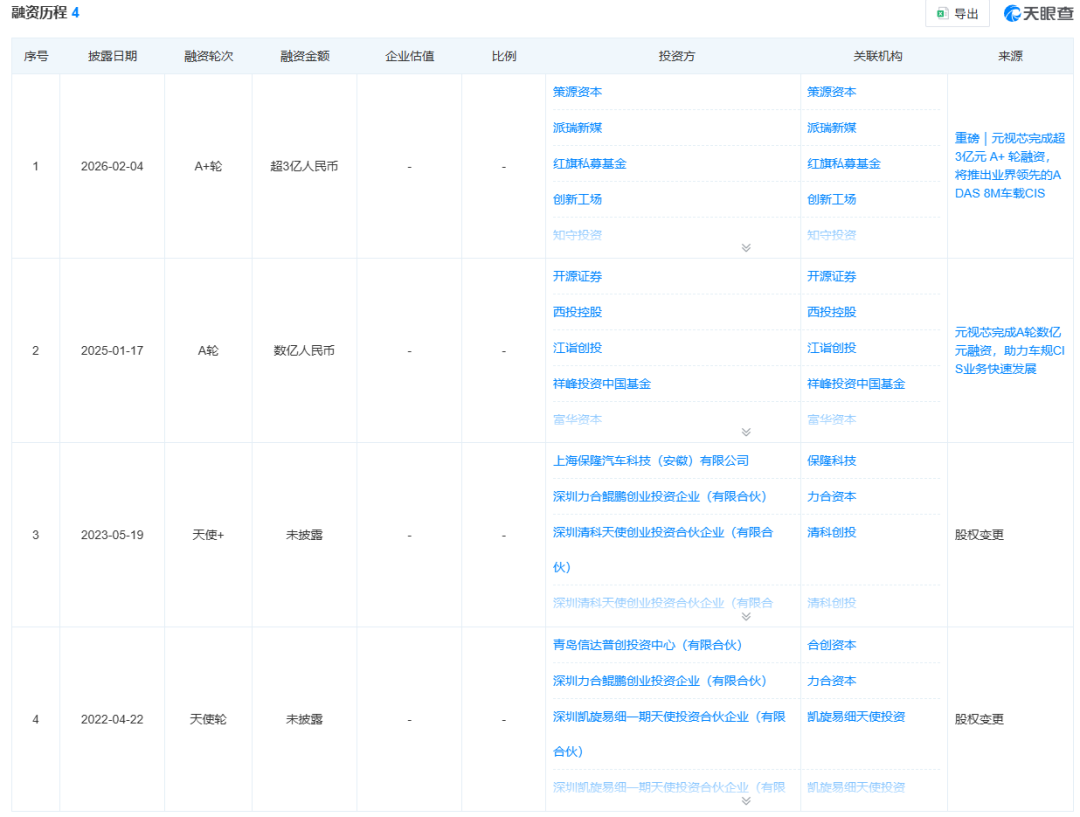The image size is (1080, 817).
Task: Select date cell 2026-02-04
Action: tap(112, 166)
